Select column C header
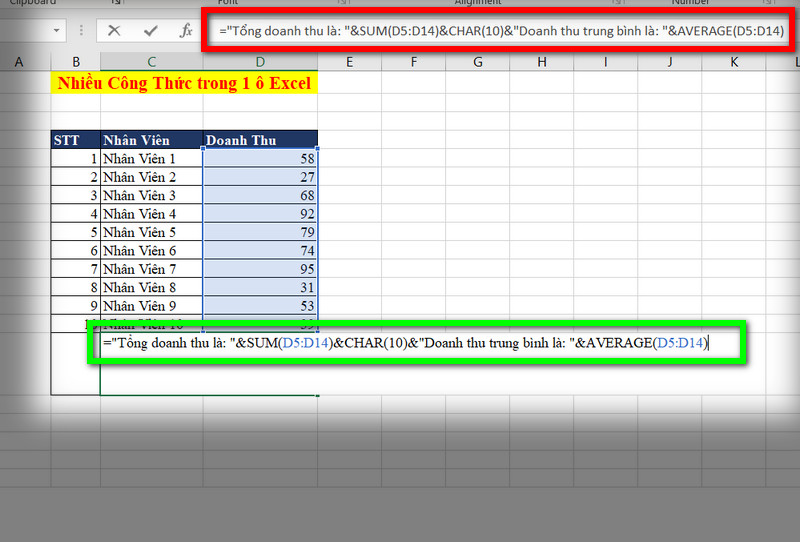800x542 pixels. 152,62
